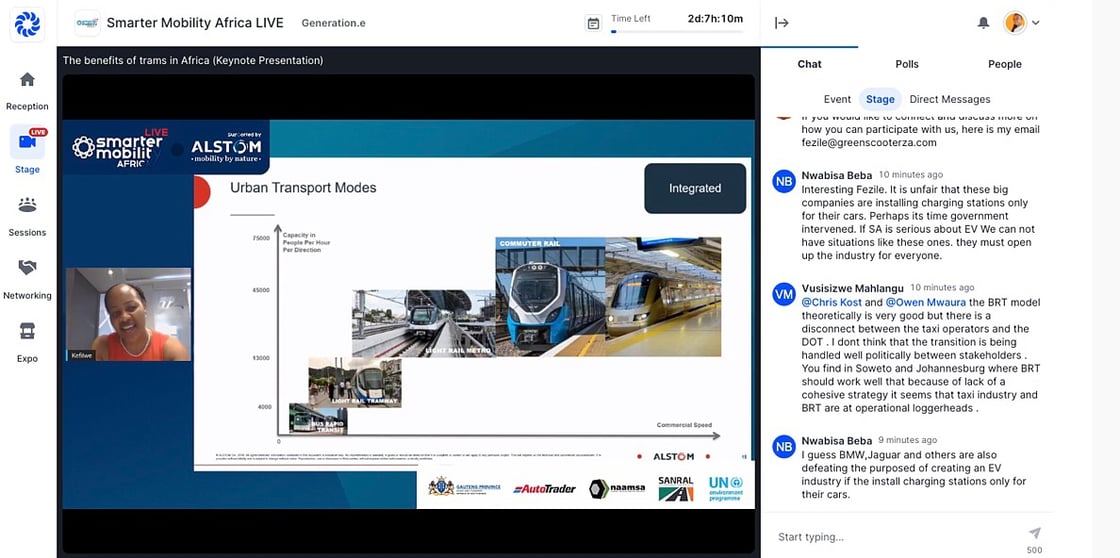
Task: Collapse the chat side panel arrow
Action: pyautogui.click(x=781, y=23)
